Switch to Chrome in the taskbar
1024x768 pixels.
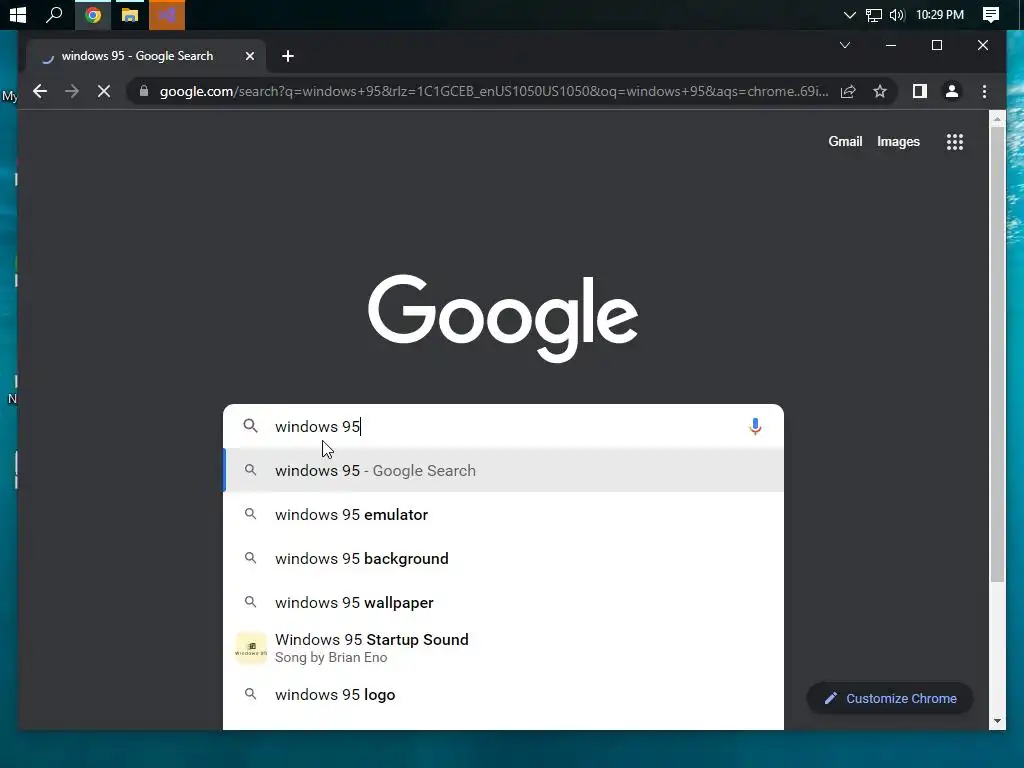coord(93,14)
